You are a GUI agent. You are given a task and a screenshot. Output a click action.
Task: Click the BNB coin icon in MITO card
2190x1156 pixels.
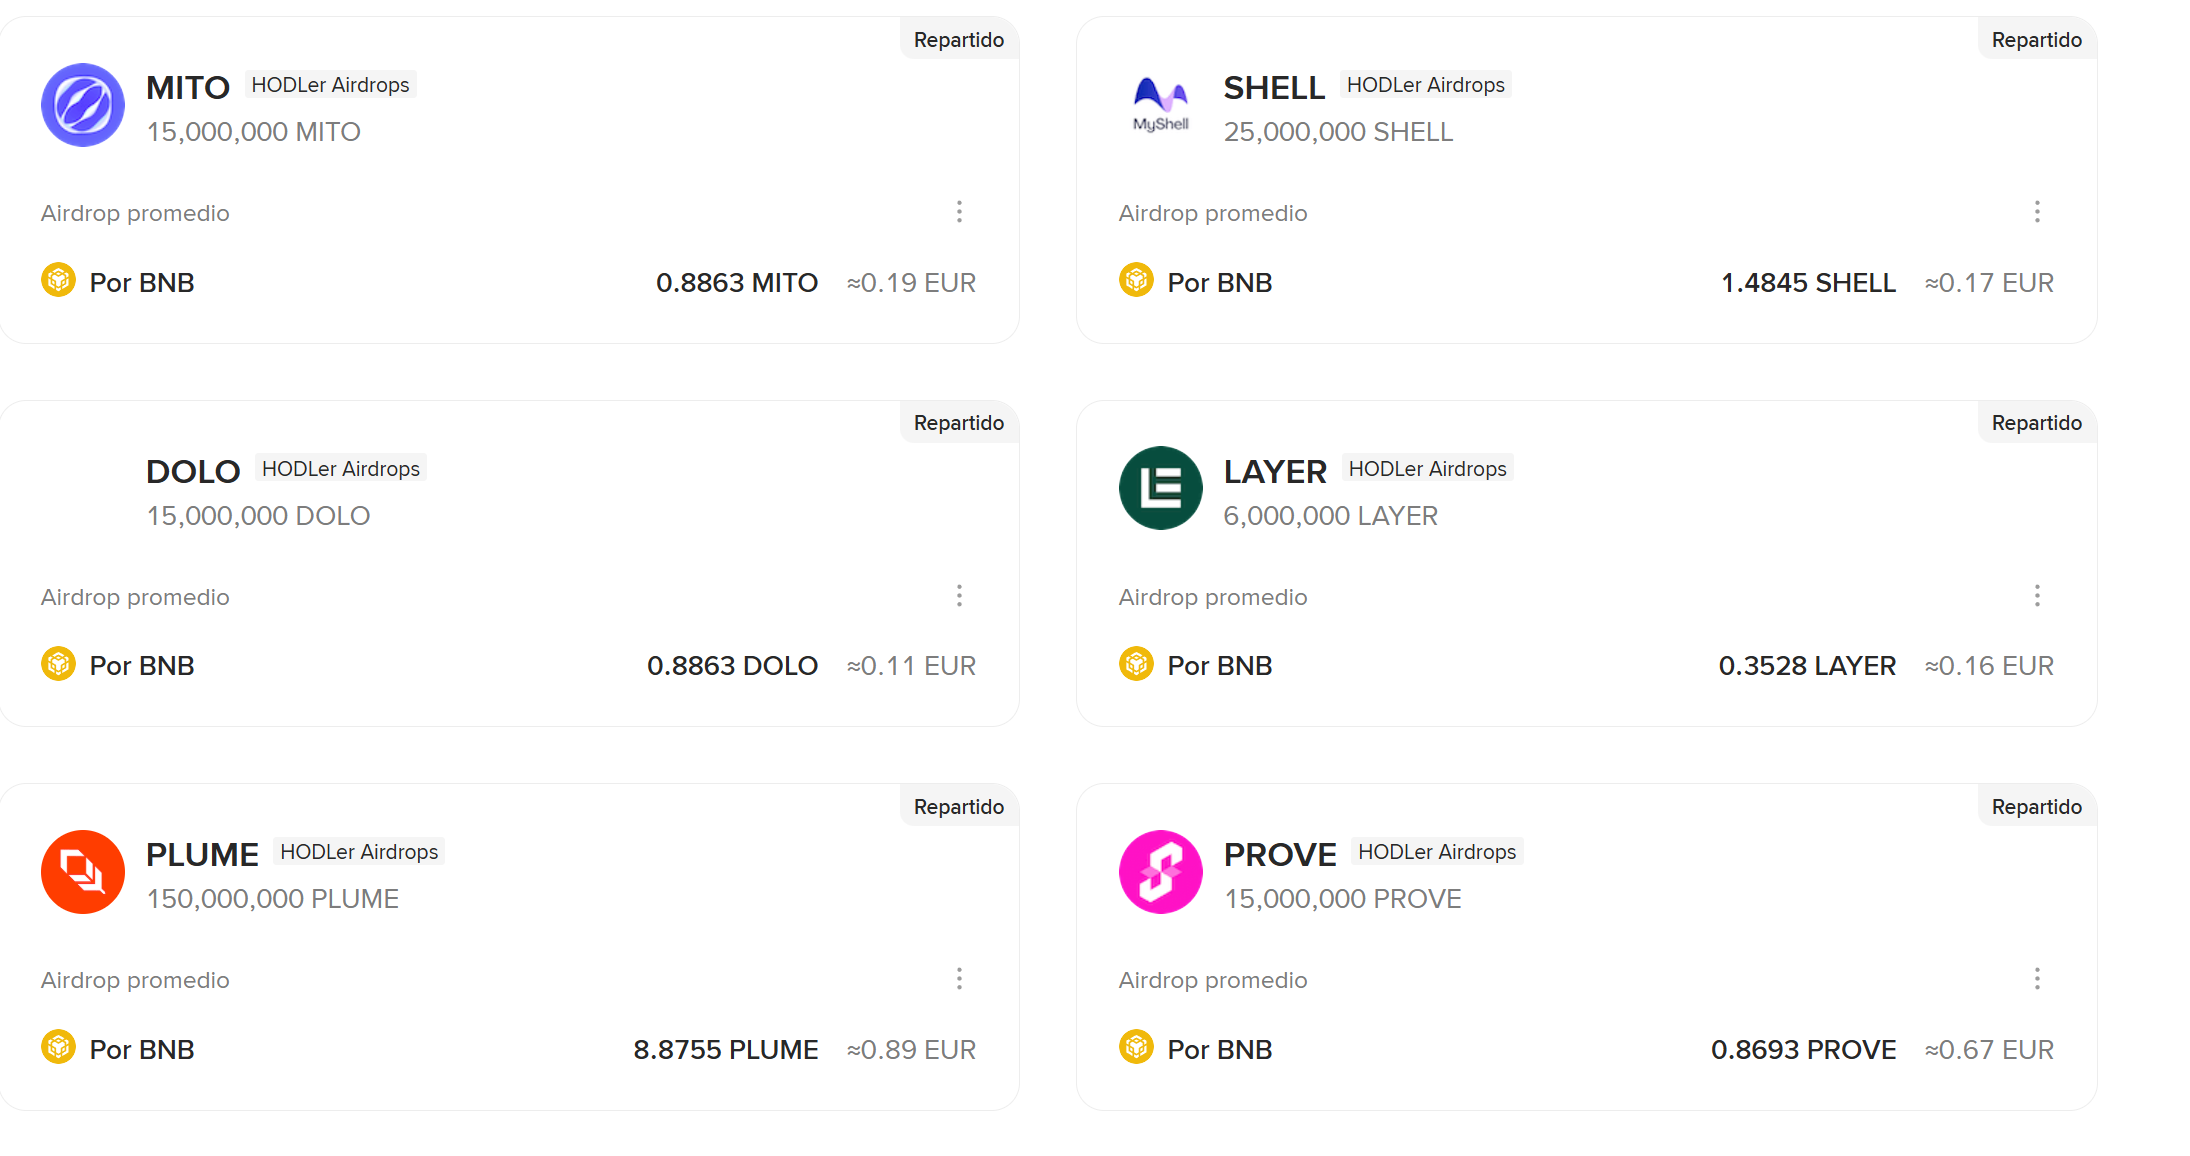[59, 280]
